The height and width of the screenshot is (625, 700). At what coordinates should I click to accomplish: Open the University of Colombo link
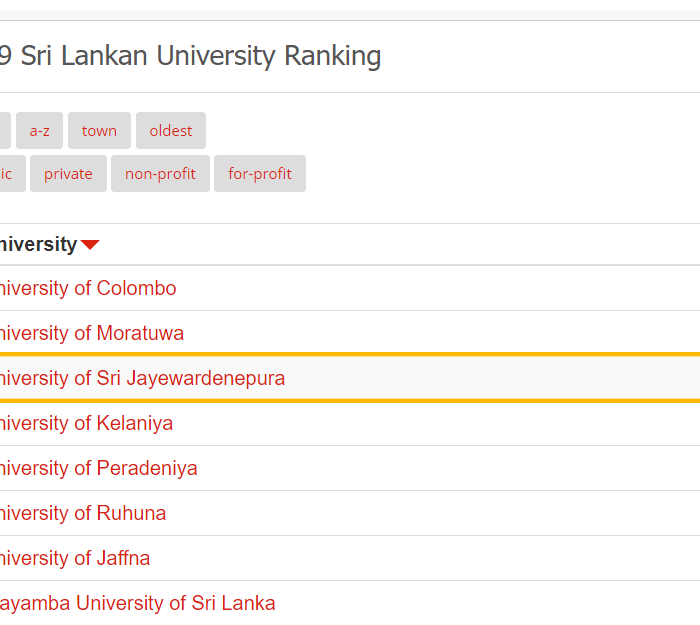click(86, 288)
